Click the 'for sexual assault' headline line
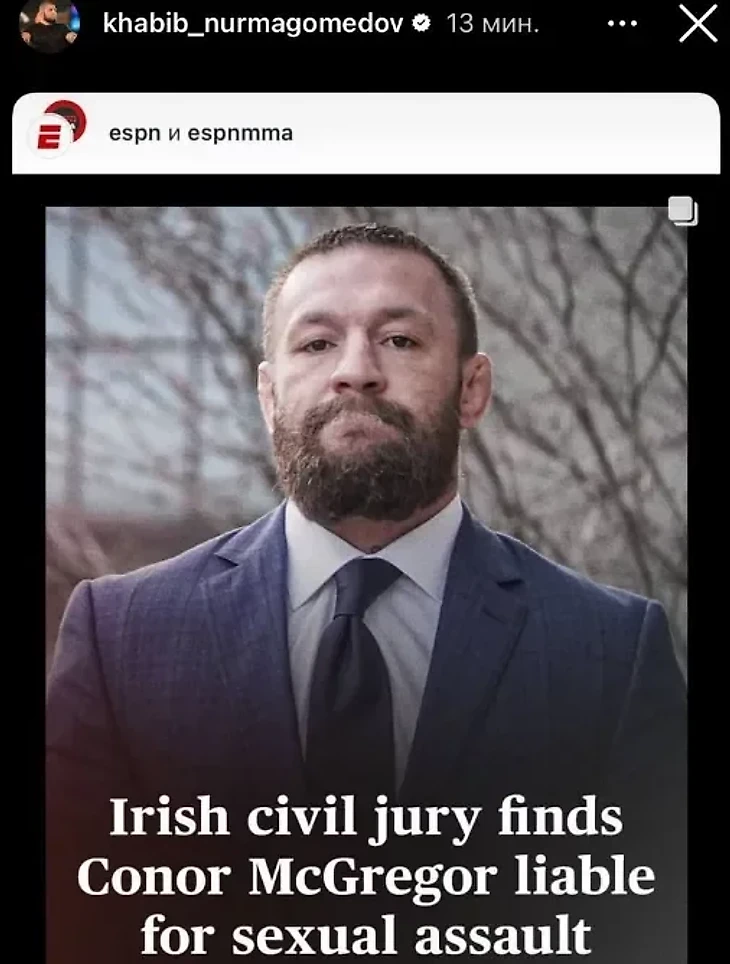 366,935
